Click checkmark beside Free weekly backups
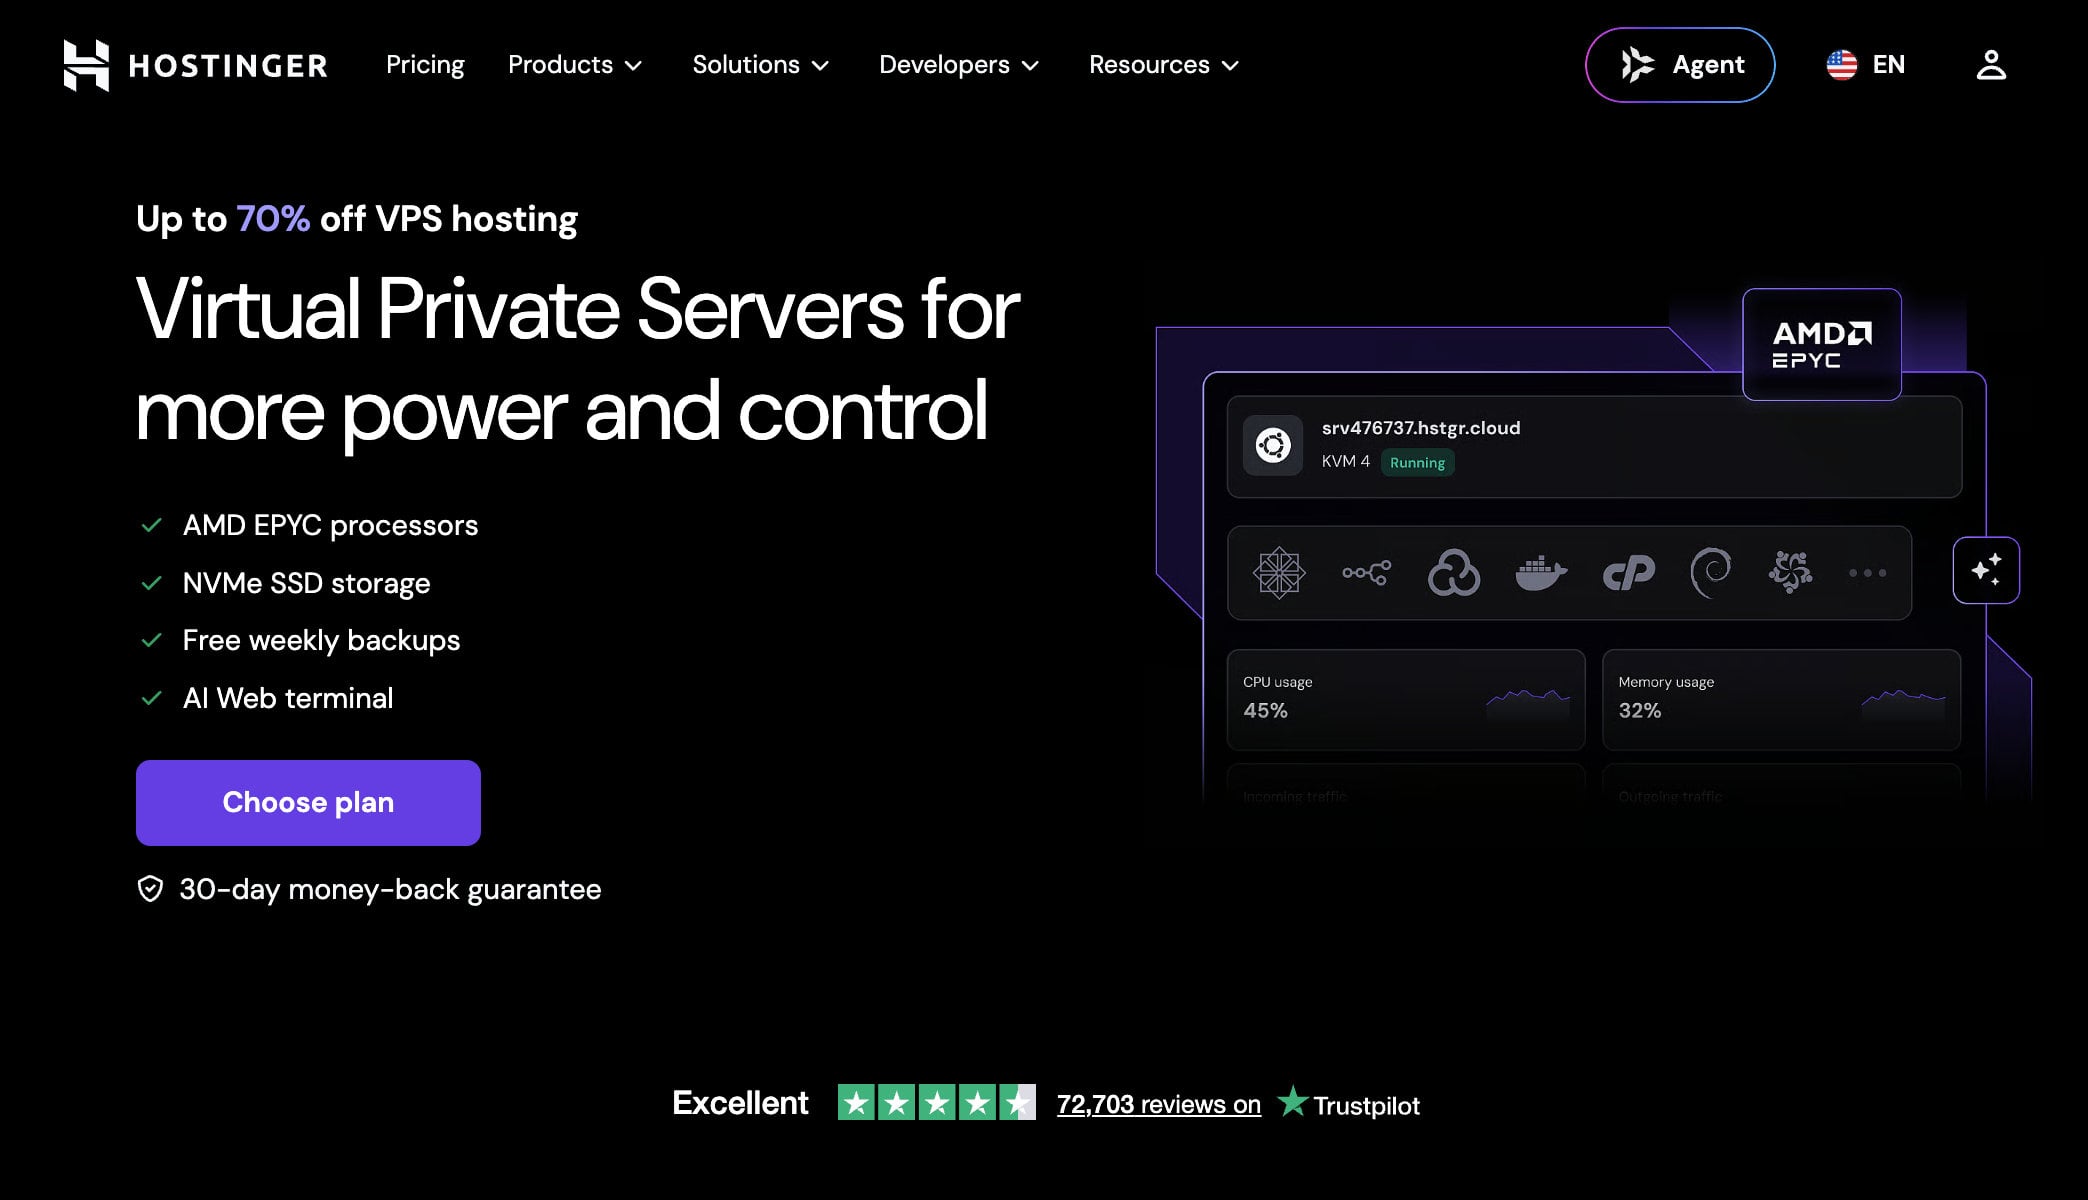 [151, 640]
